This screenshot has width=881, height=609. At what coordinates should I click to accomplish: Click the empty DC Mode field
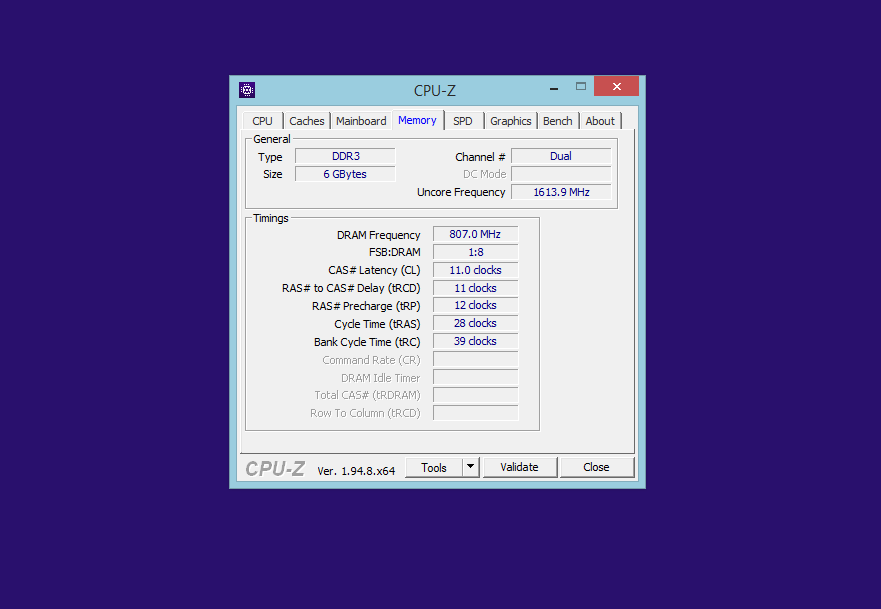(561, 174)
